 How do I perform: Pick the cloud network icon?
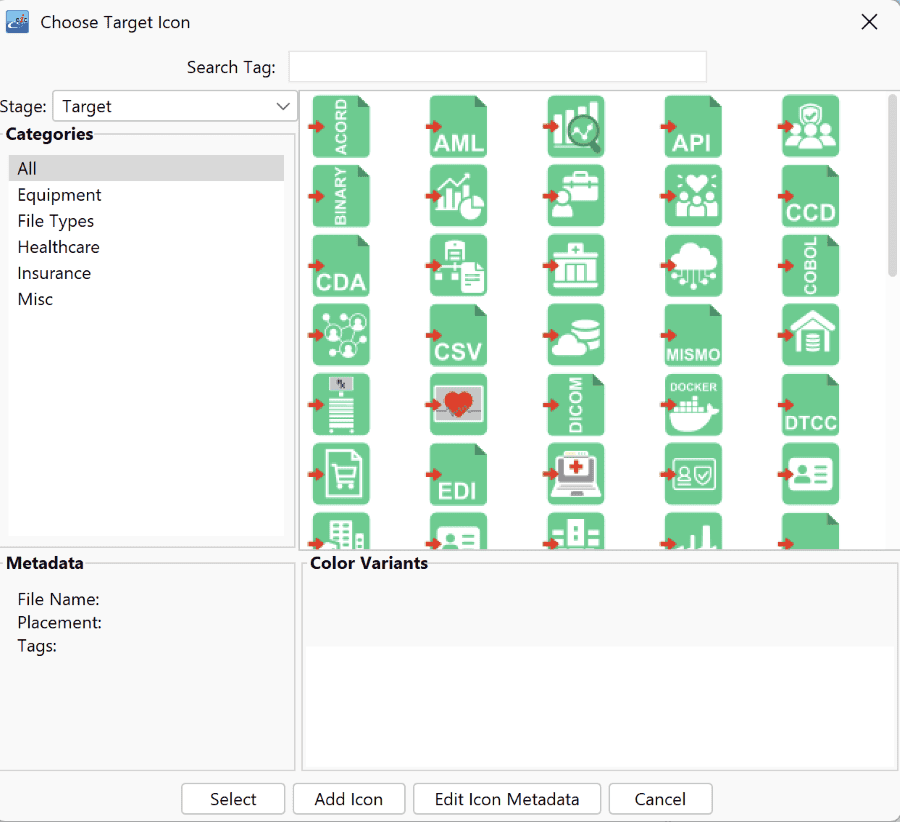point(693,265)
